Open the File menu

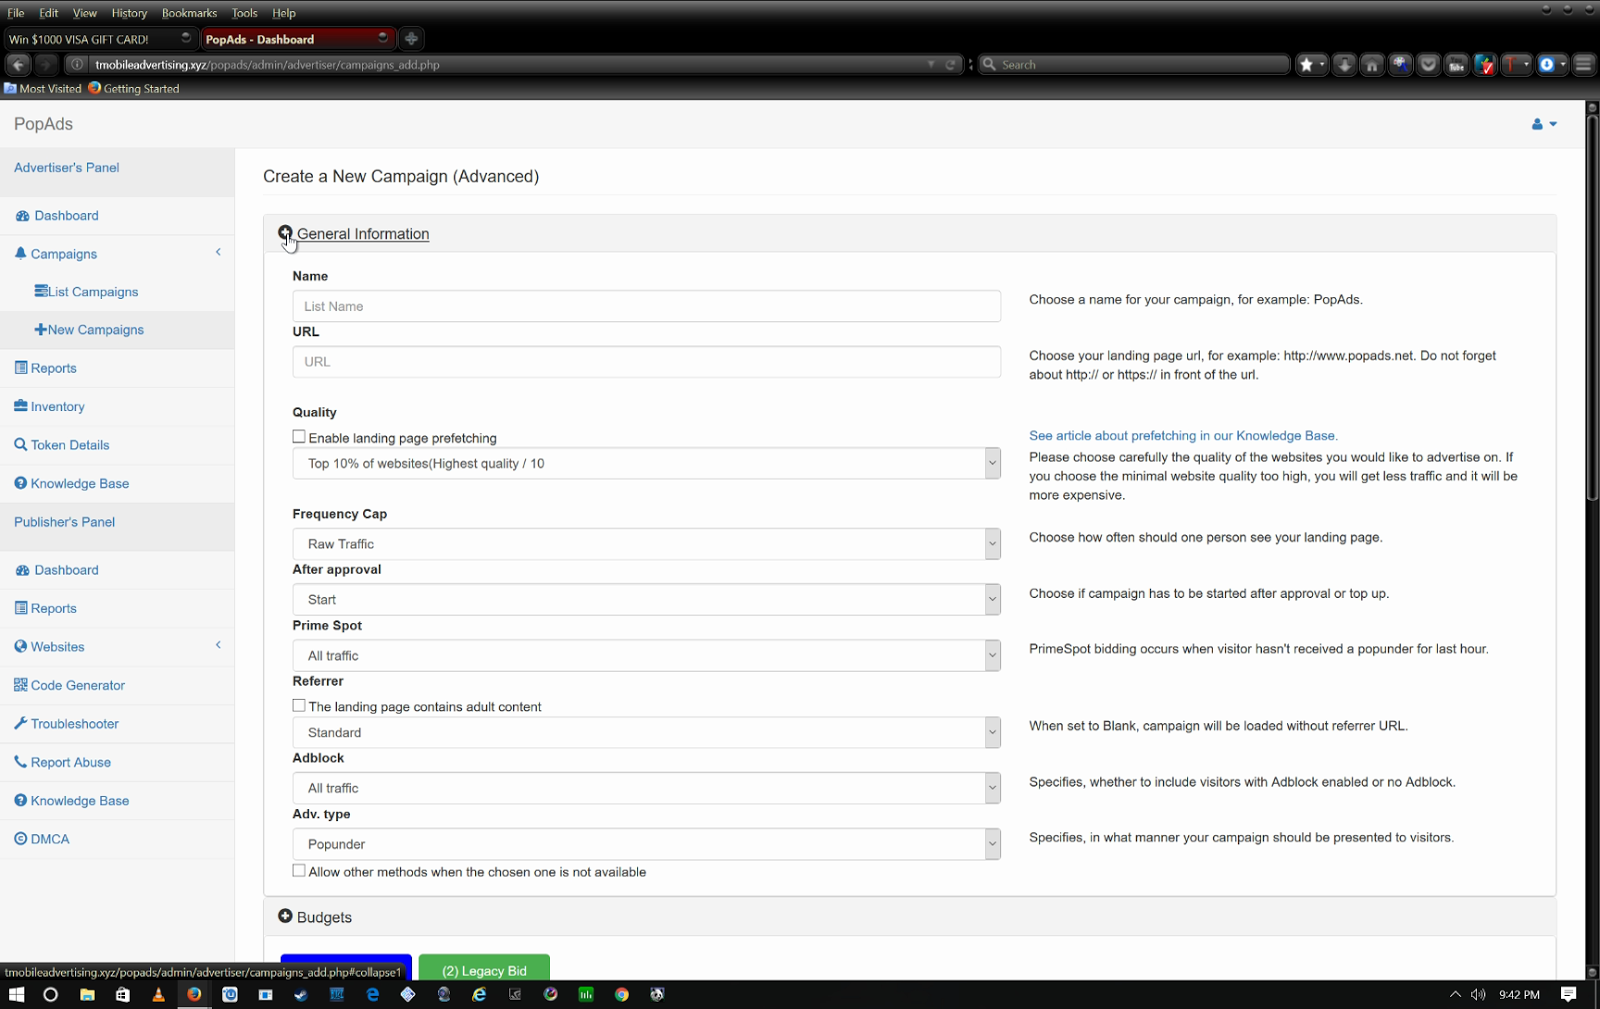pos(15,13)
